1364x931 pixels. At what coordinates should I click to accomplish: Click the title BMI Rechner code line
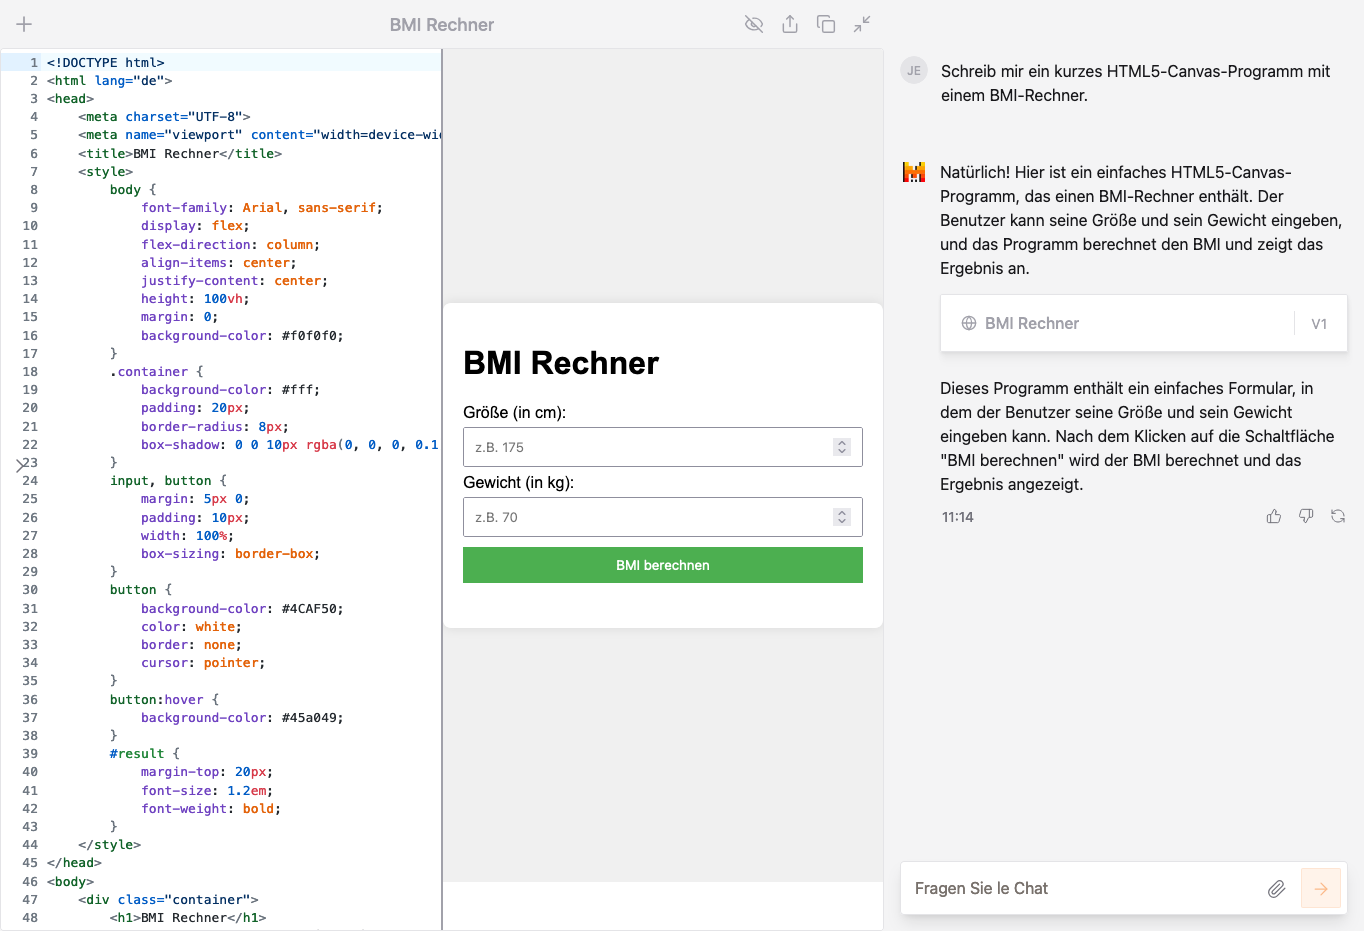(180, 153)
